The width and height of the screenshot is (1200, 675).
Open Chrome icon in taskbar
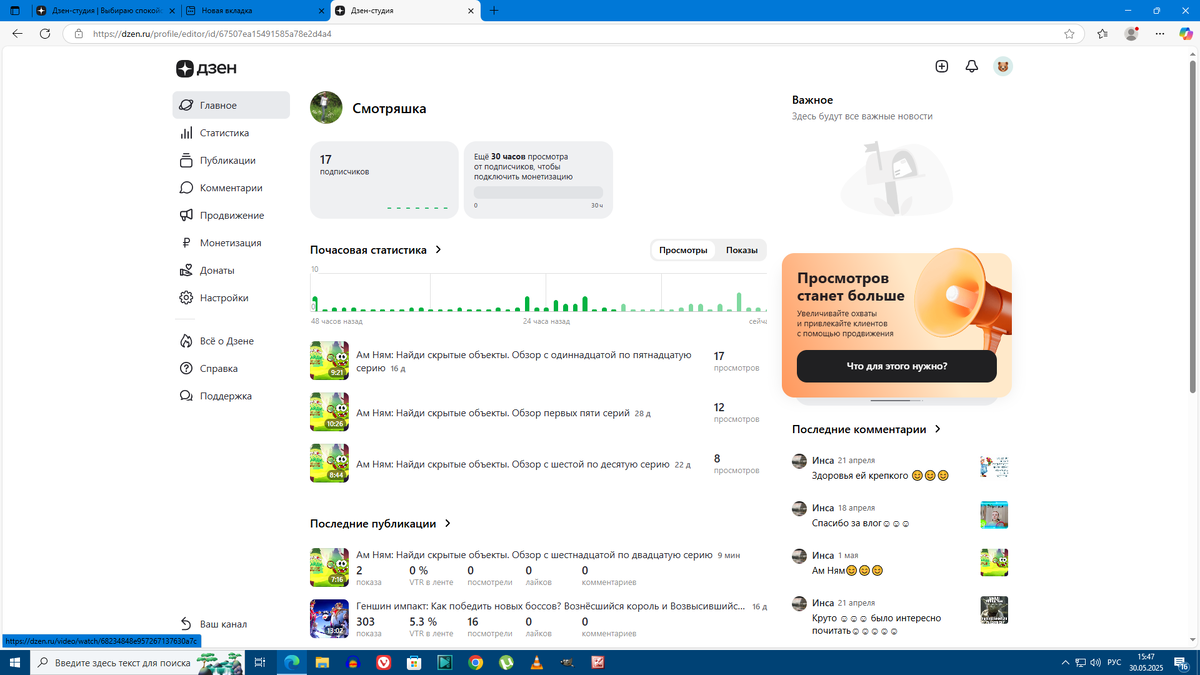tap(476, 662)
